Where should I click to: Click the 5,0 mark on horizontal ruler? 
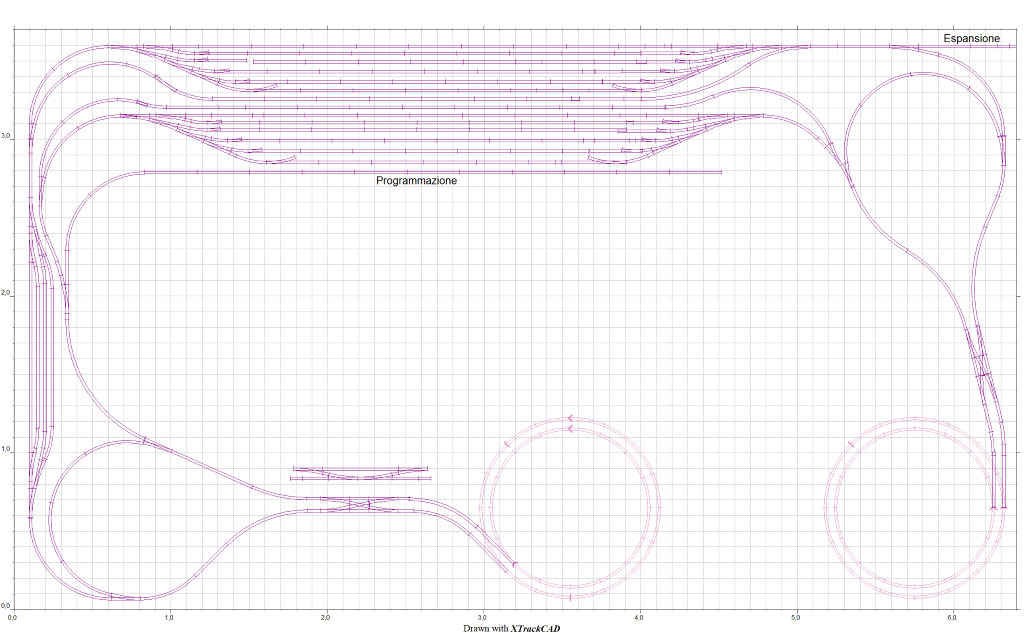[x=796, y=618]
